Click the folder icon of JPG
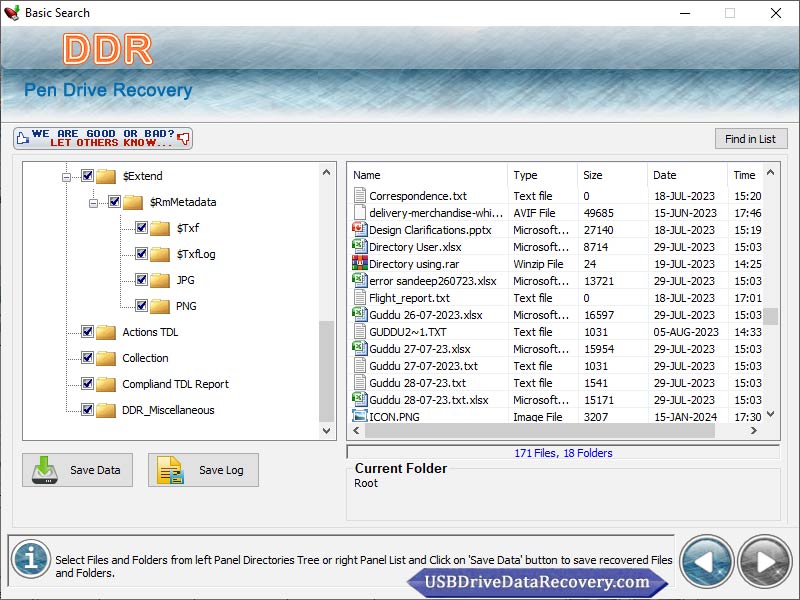Image resolution: width=800 pixels, height=600 pixels. [160, 281]
